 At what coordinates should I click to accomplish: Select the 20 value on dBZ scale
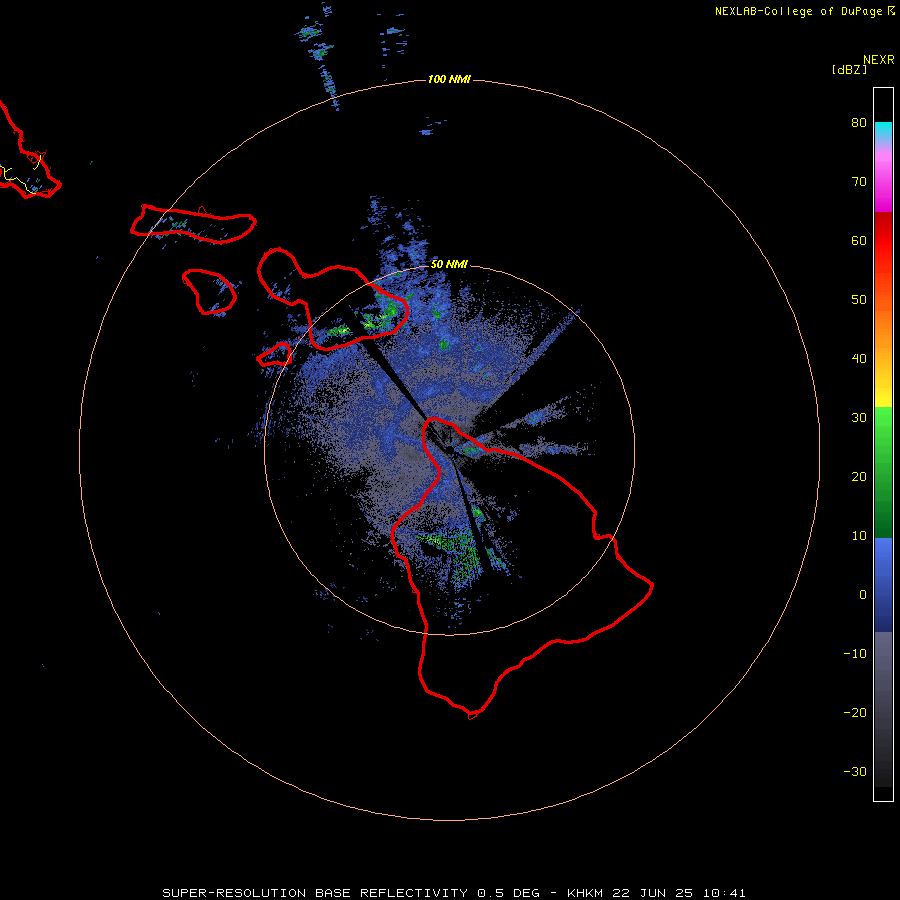(x=859, y=477)
